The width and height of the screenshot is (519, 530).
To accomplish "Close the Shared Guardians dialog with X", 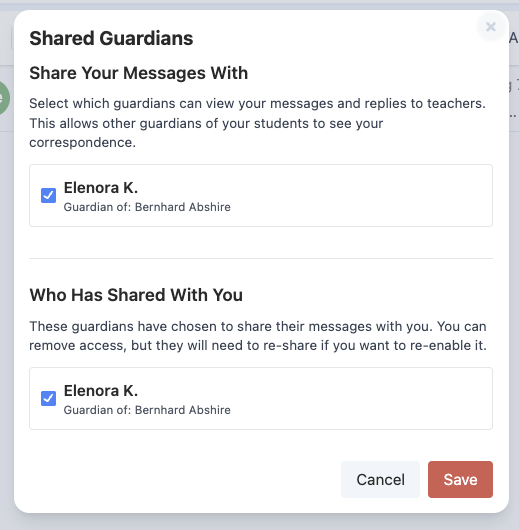I will tap(491, 27).
